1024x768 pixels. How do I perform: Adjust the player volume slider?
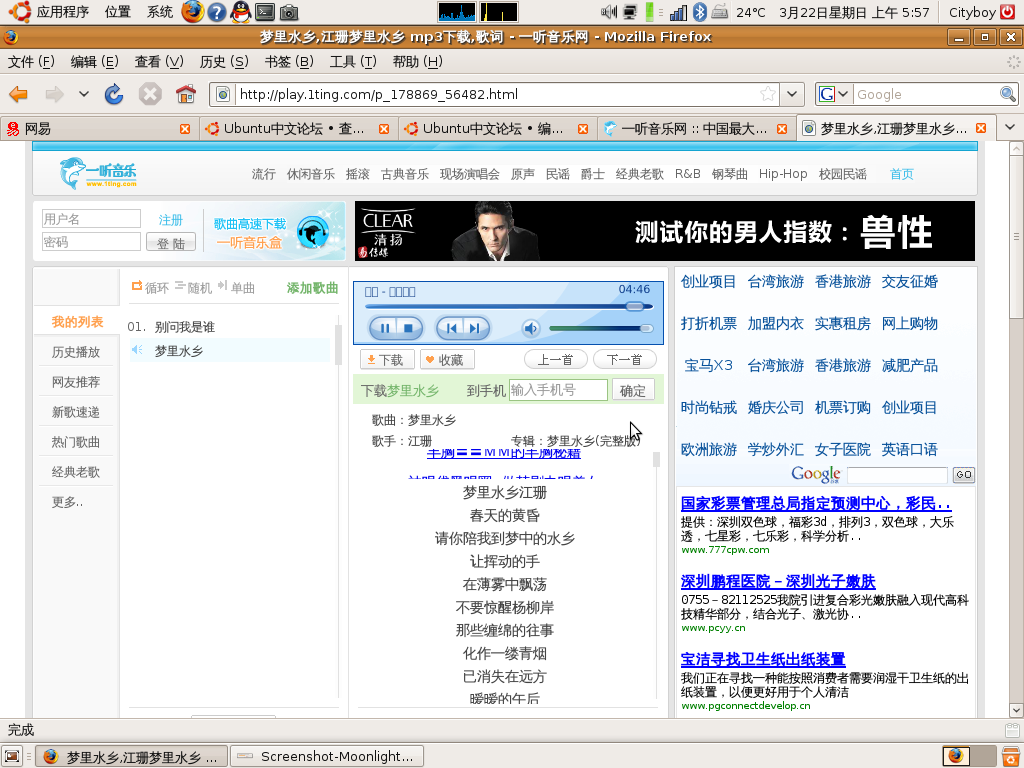(601, 328)
